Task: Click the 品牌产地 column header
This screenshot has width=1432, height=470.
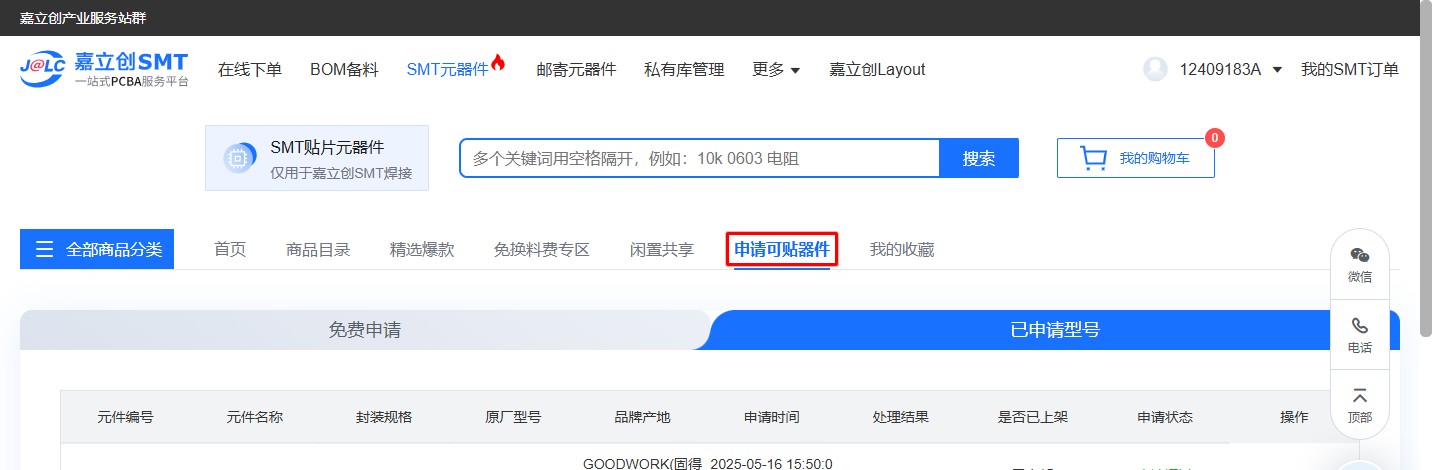Action: point(642,417)
